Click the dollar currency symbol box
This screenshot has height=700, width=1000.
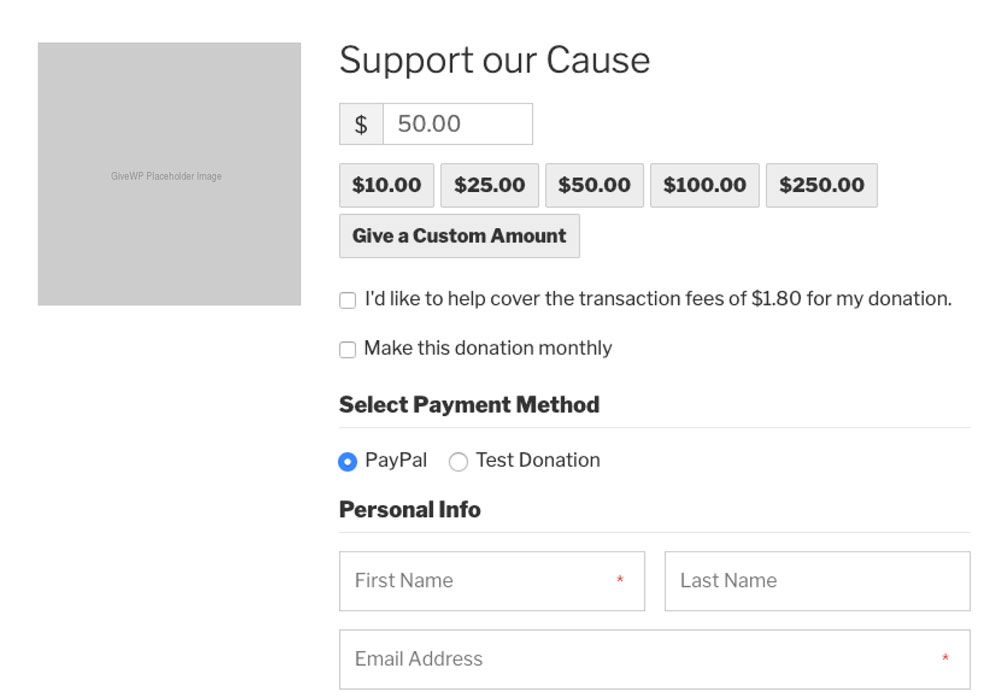point(361,124)
